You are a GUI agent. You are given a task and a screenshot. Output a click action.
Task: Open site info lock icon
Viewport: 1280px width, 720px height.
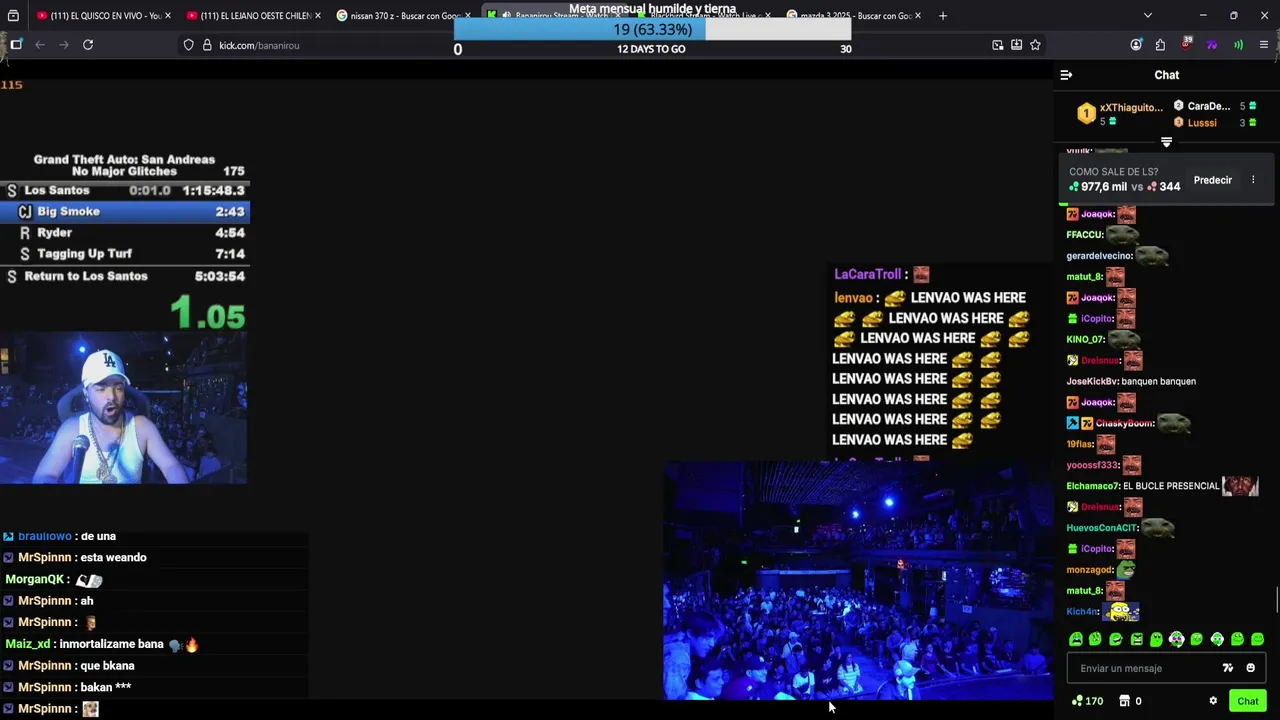207,45
